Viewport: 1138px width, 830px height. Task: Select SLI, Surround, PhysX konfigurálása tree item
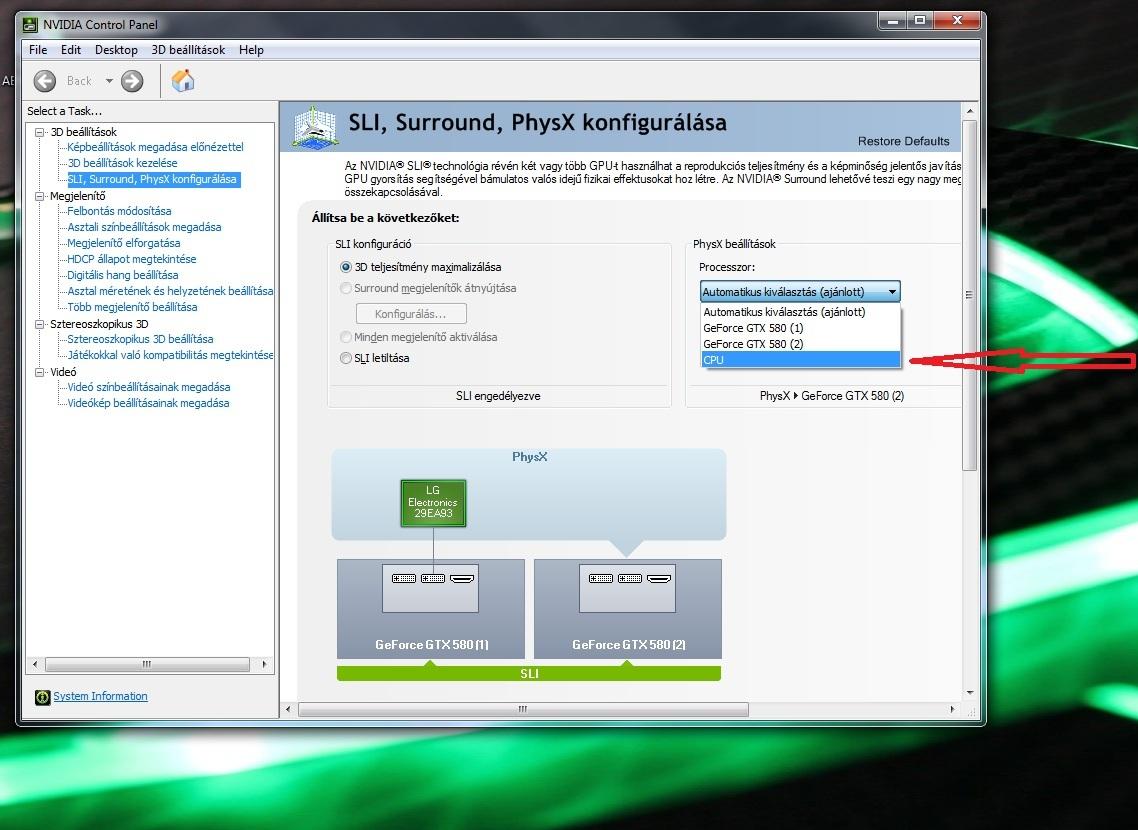(x=152, y=179)
